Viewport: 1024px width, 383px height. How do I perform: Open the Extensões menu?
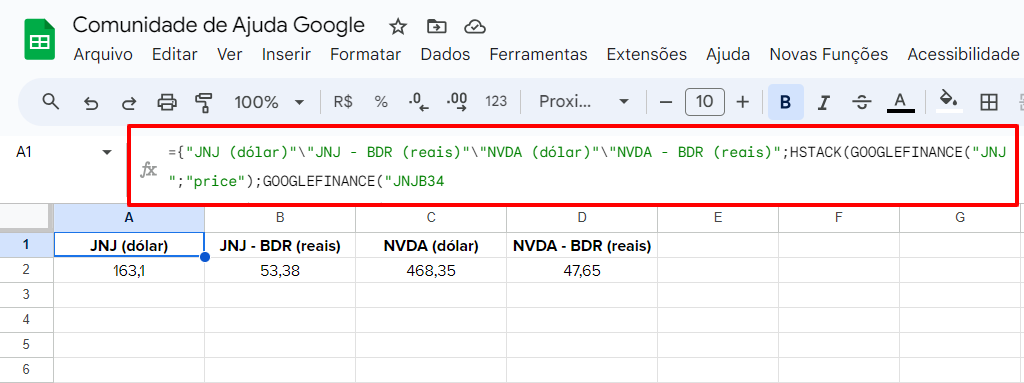[x=647, y=54]
